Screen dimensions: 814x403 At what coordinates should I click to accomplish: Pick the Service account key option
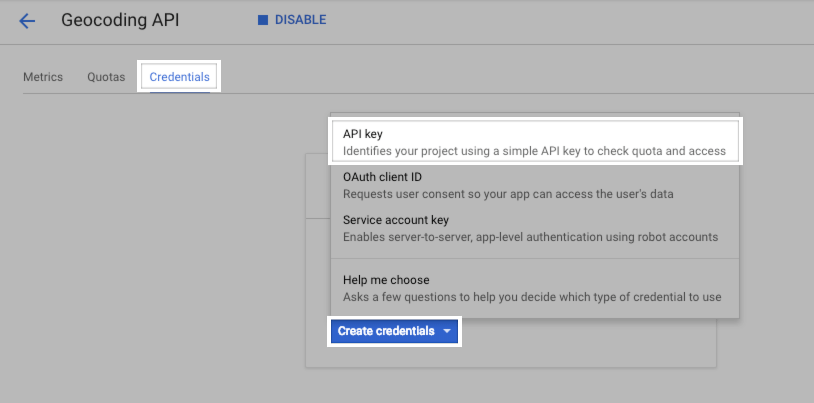tap(396, 220)
